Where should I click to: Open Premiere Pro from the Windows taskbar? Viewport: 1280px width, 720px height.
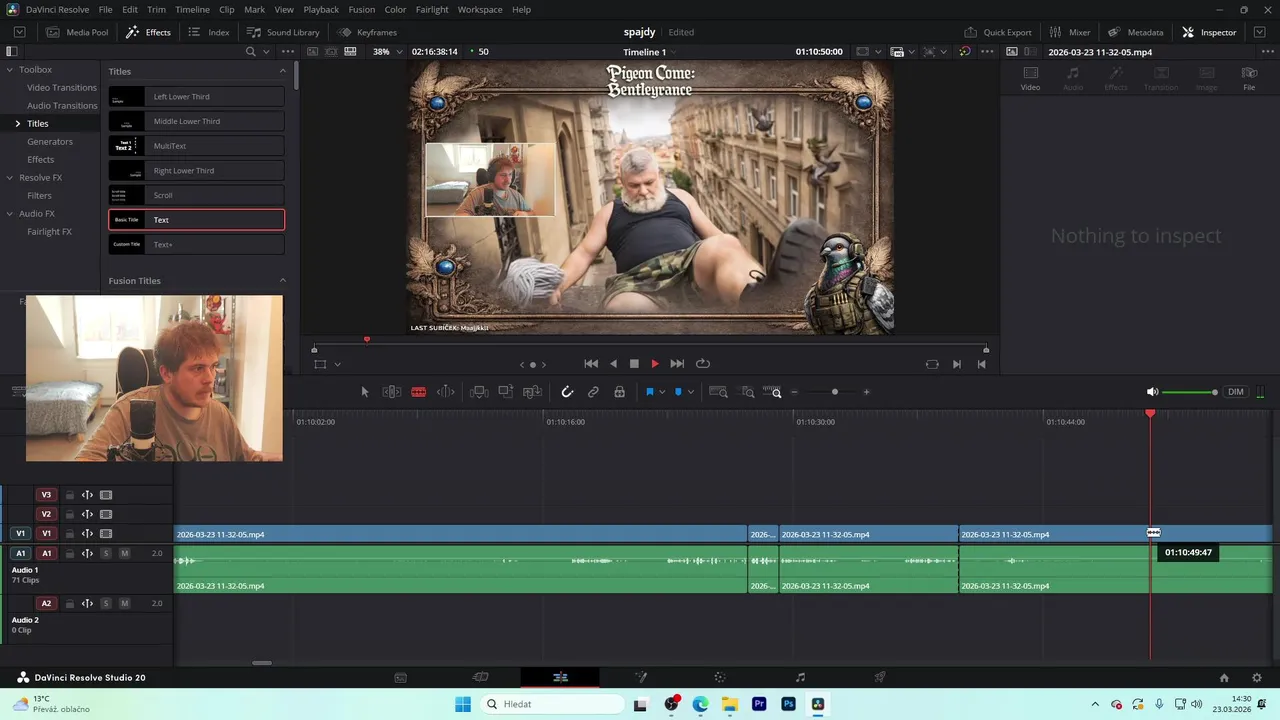tap(759, 704)
